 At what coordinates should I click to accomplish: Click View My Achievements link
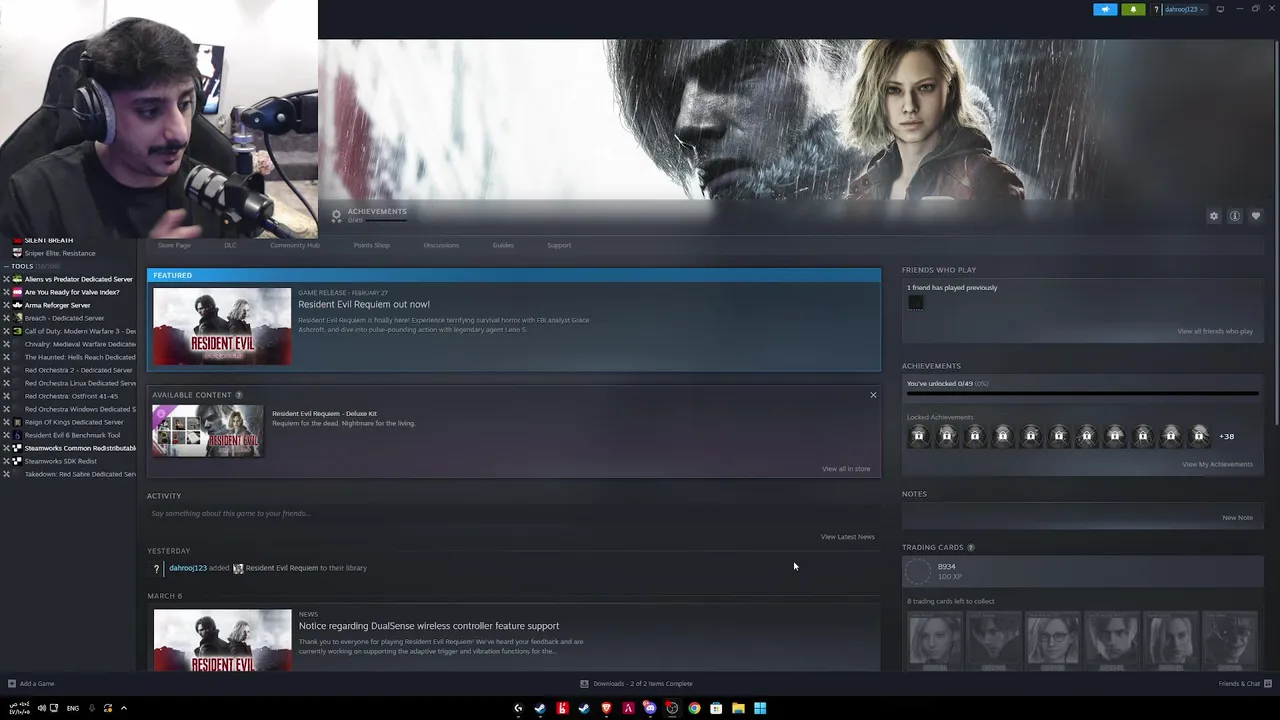point(1217,464)
